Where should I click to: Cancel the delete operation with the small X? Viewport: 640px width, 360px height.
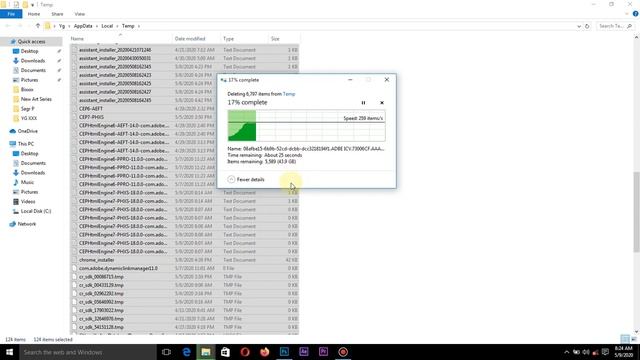(382, 103)
